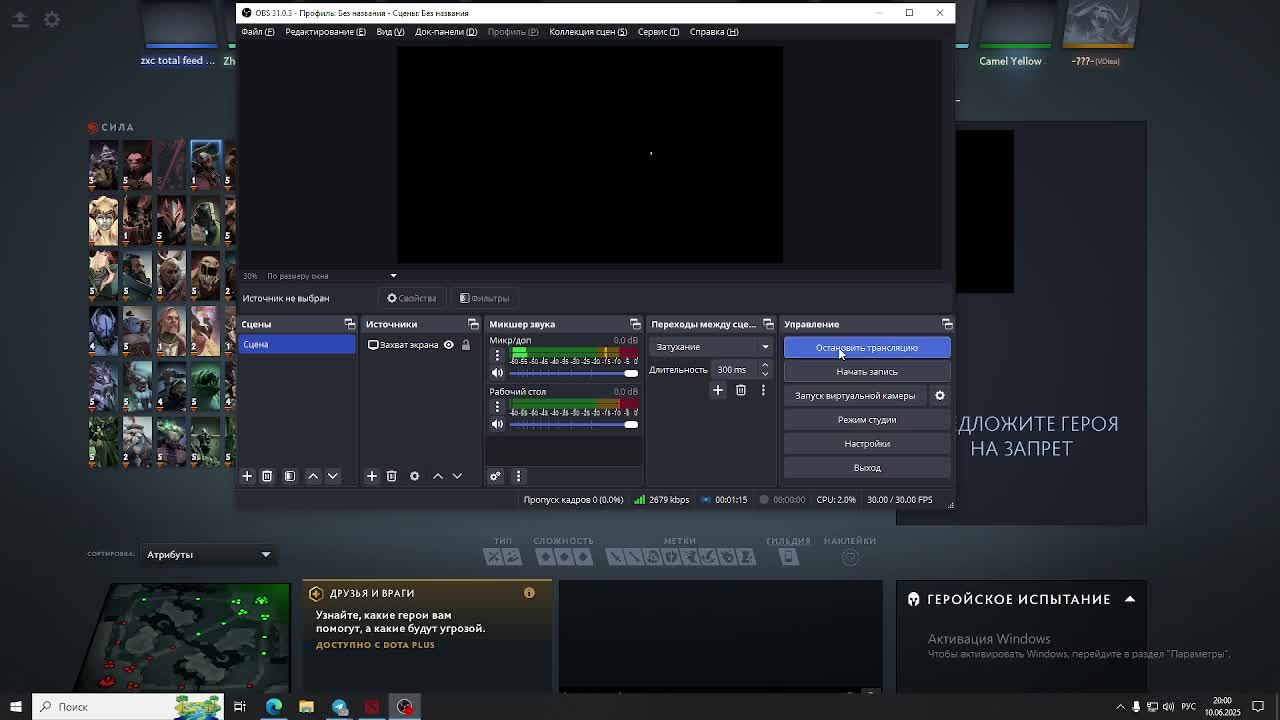Image resolution: width=1280 pixels, height=720 pixels.
Task: Open audio mixer bottom three-dot menu
Action: [518, 476]
